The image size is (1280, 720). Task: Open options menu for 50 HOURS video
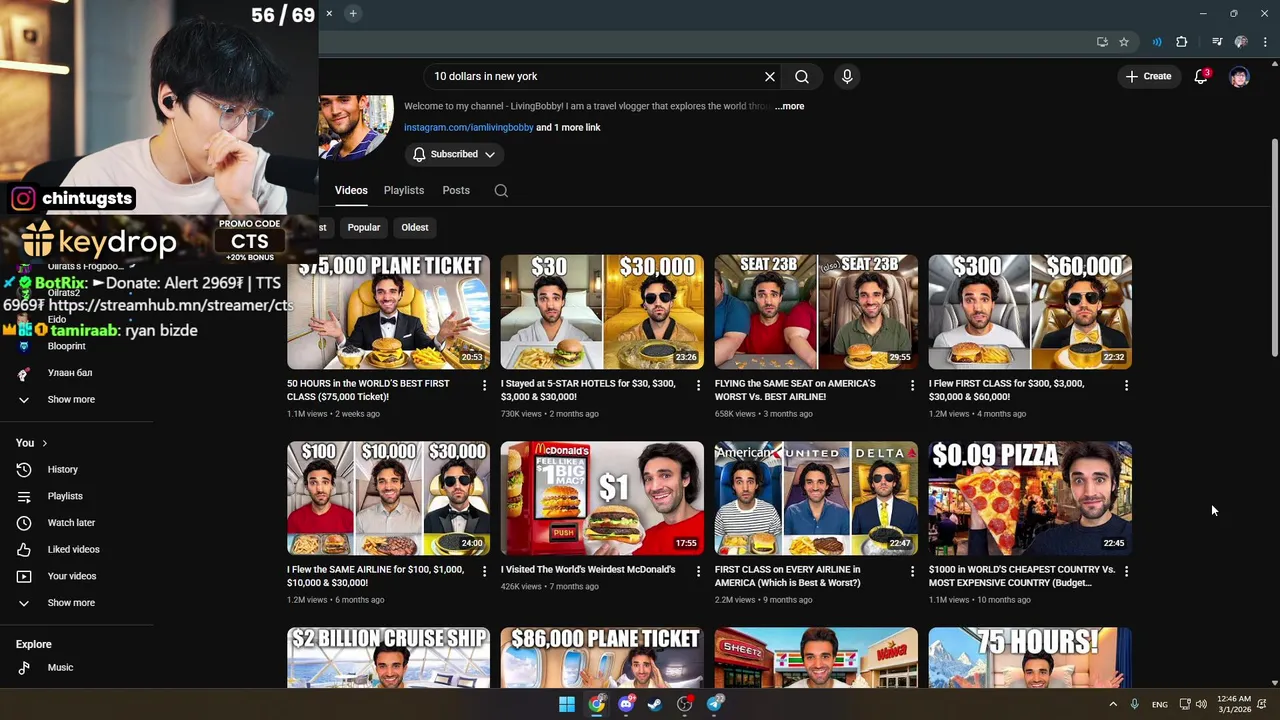tap(485, 385)
